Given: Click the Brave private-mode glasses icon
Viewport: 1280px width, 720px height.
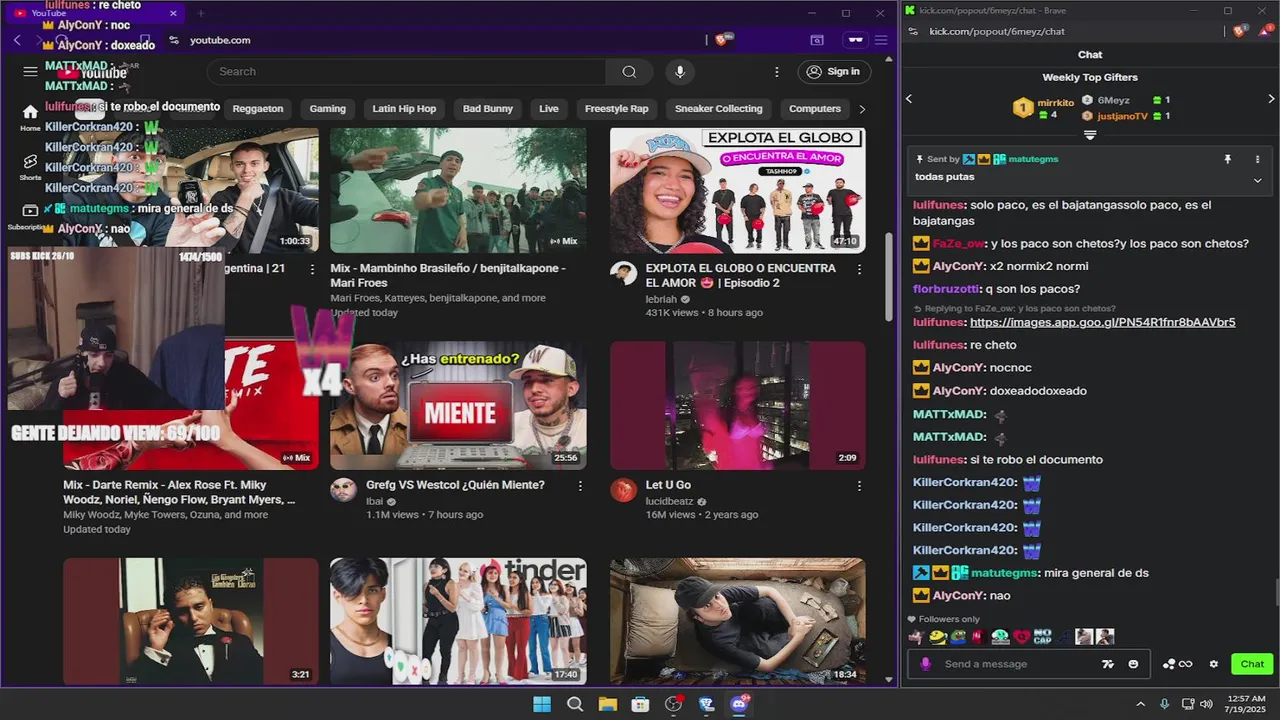Looking at the screenshot, I should click(854, 40).
